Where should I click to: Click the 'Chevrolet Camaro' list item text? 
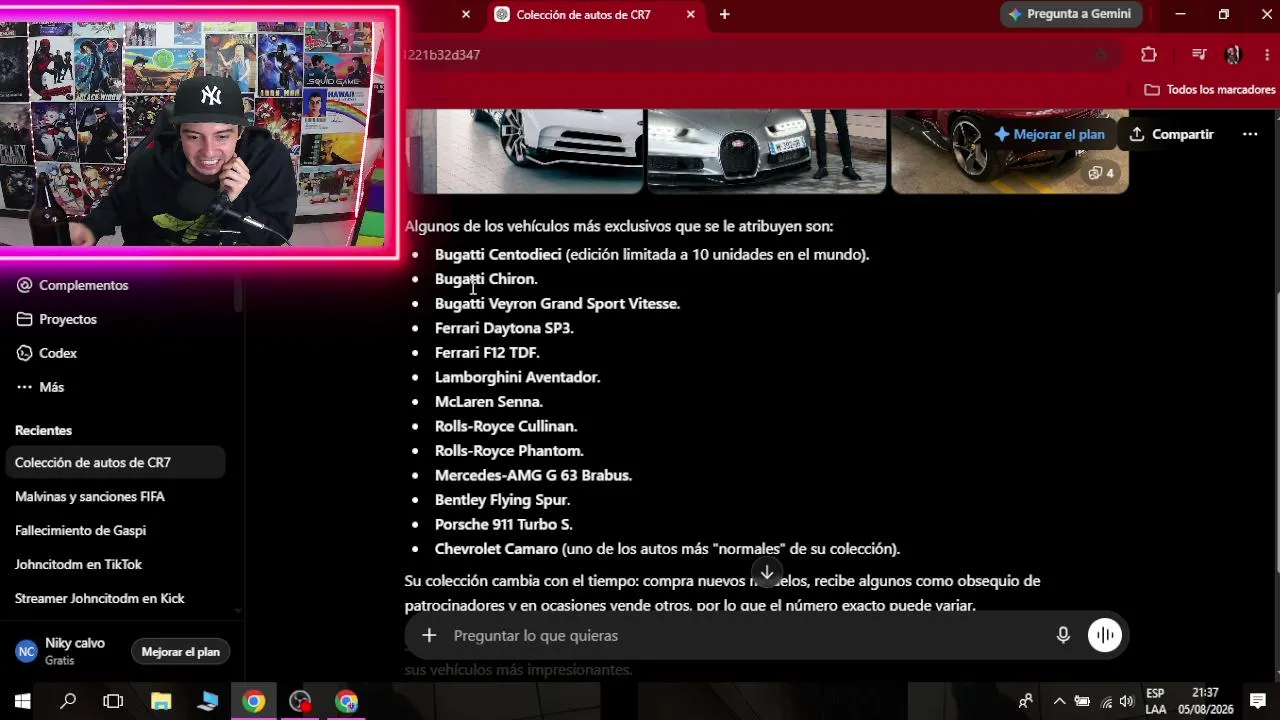tap(496, 549)
